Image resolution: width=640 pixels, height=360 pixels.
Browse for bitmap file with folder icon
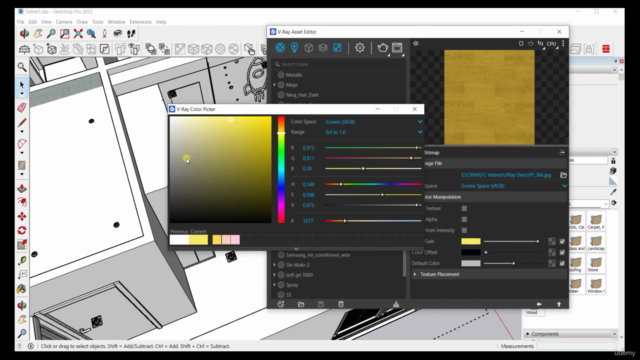tap(563, 175)
